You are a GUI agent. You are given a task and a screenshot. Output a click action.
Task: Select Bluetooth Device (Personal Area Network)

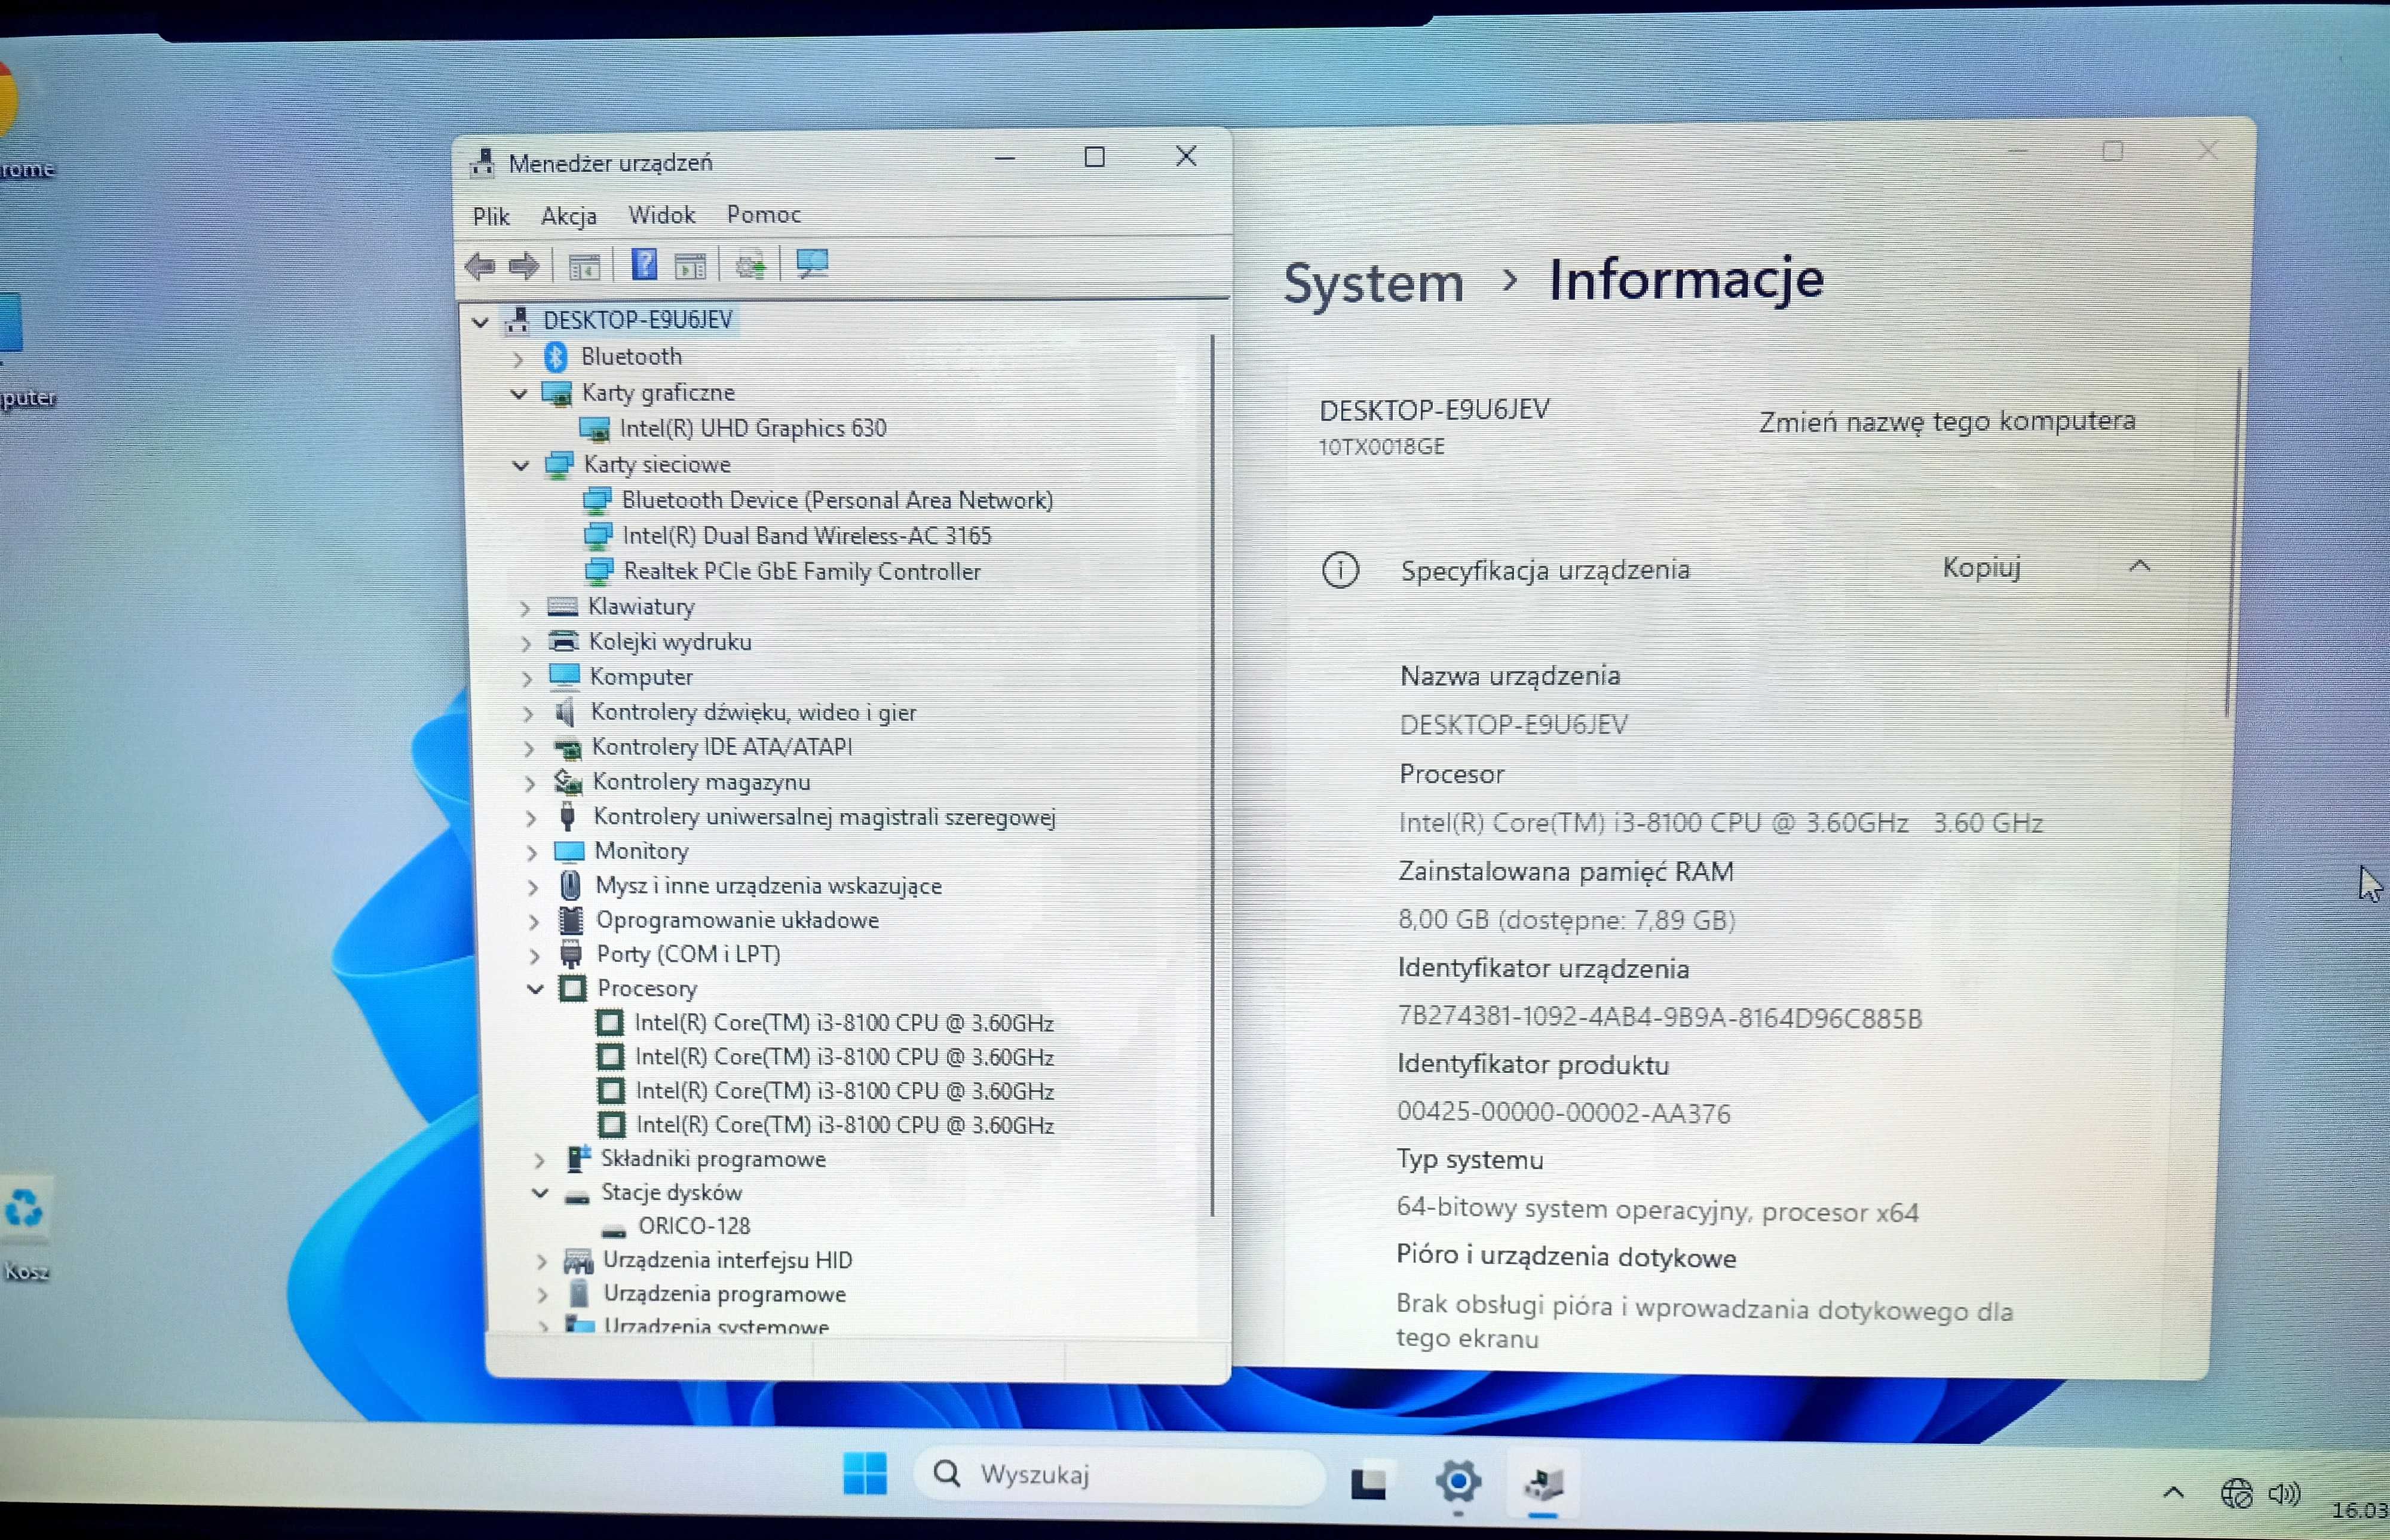tap(837, 500)
